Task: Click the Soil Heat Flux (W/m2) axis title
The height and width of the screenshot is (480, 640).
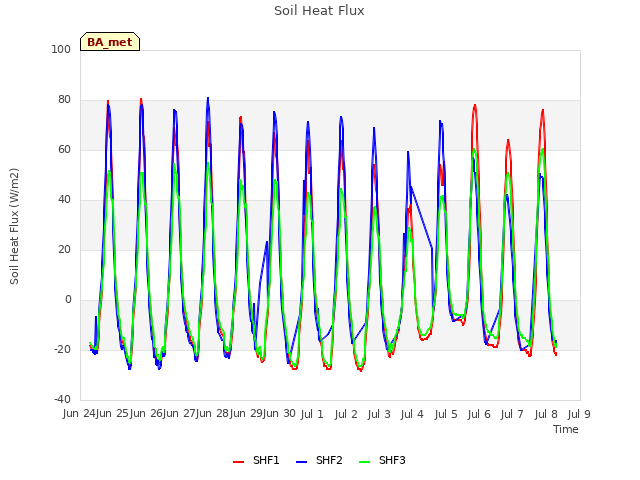Action: tap(14, 226)
